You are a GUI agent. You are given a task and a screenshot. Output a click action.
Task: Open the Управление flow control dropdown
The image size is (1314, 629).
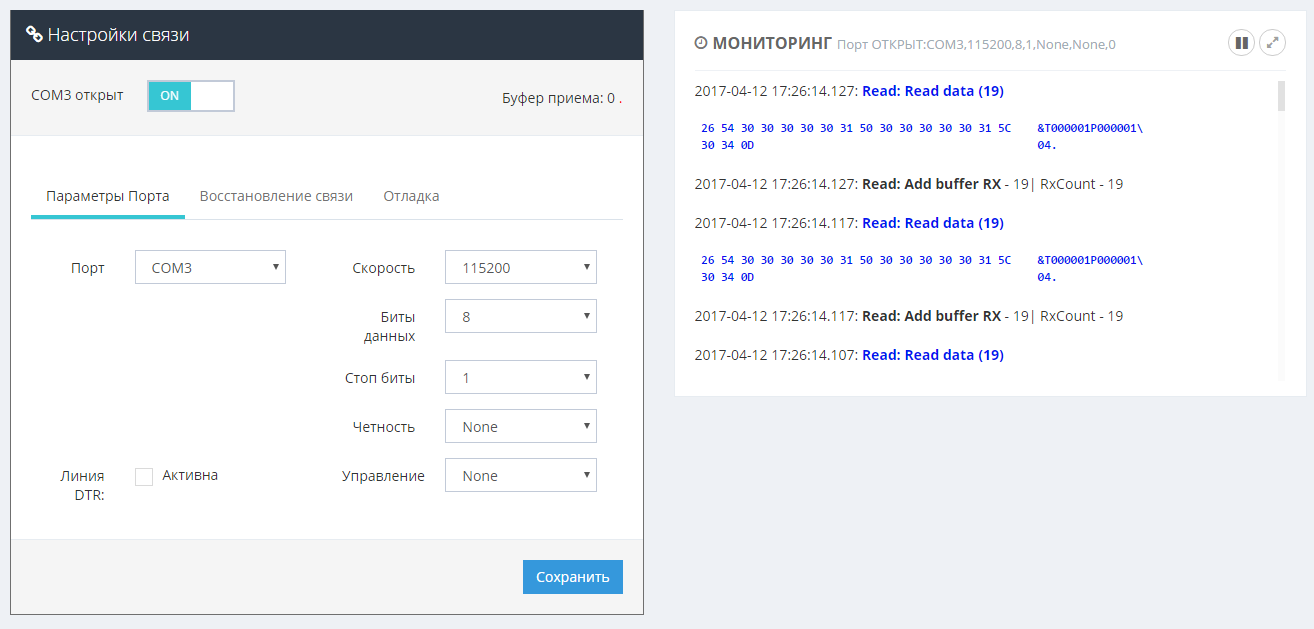point(520,476)
